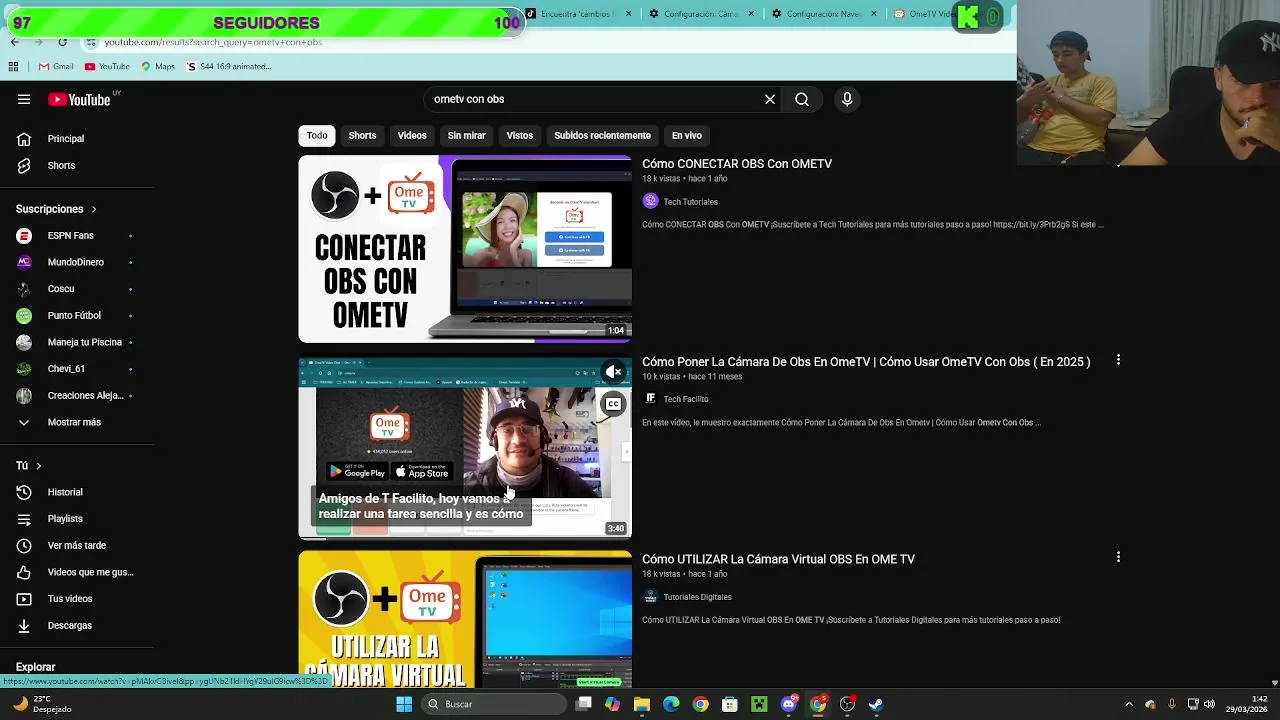Viewport: 1280px width, 720px height.
Task: Open Discord from the taskbar
Action: tap(789, 704)
